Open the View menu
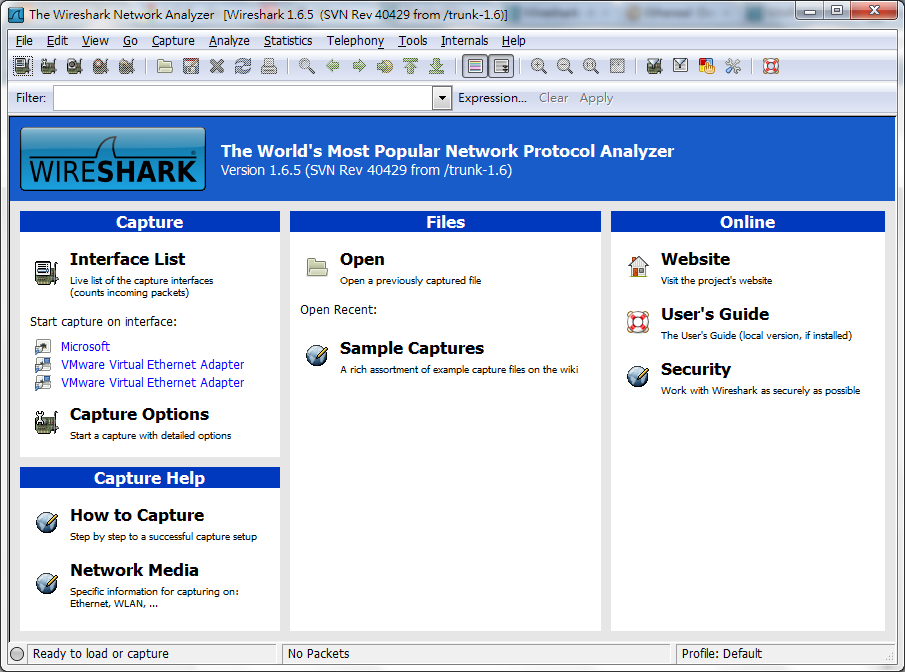Viewport: 905px width, 672px height. [95, 40]
